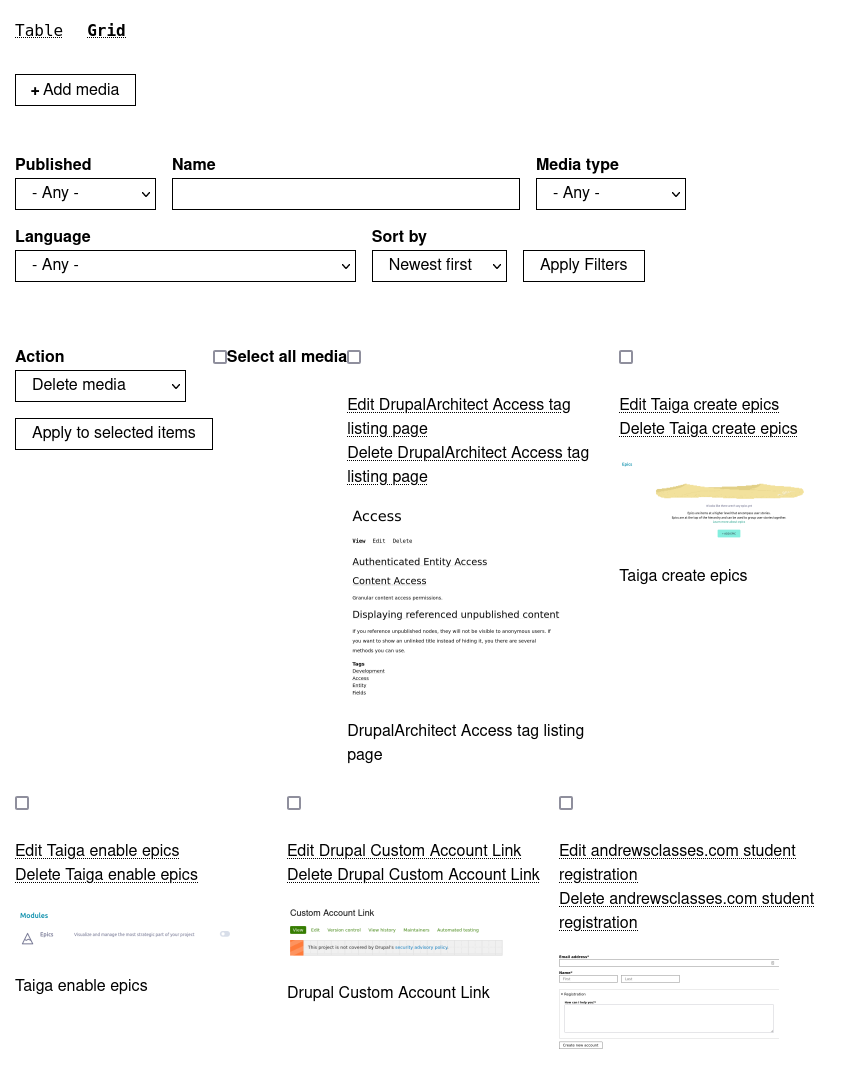Open the Action dropdown menu
The height and width of the screenshot is (1065, 860).
tap(100, 385)
